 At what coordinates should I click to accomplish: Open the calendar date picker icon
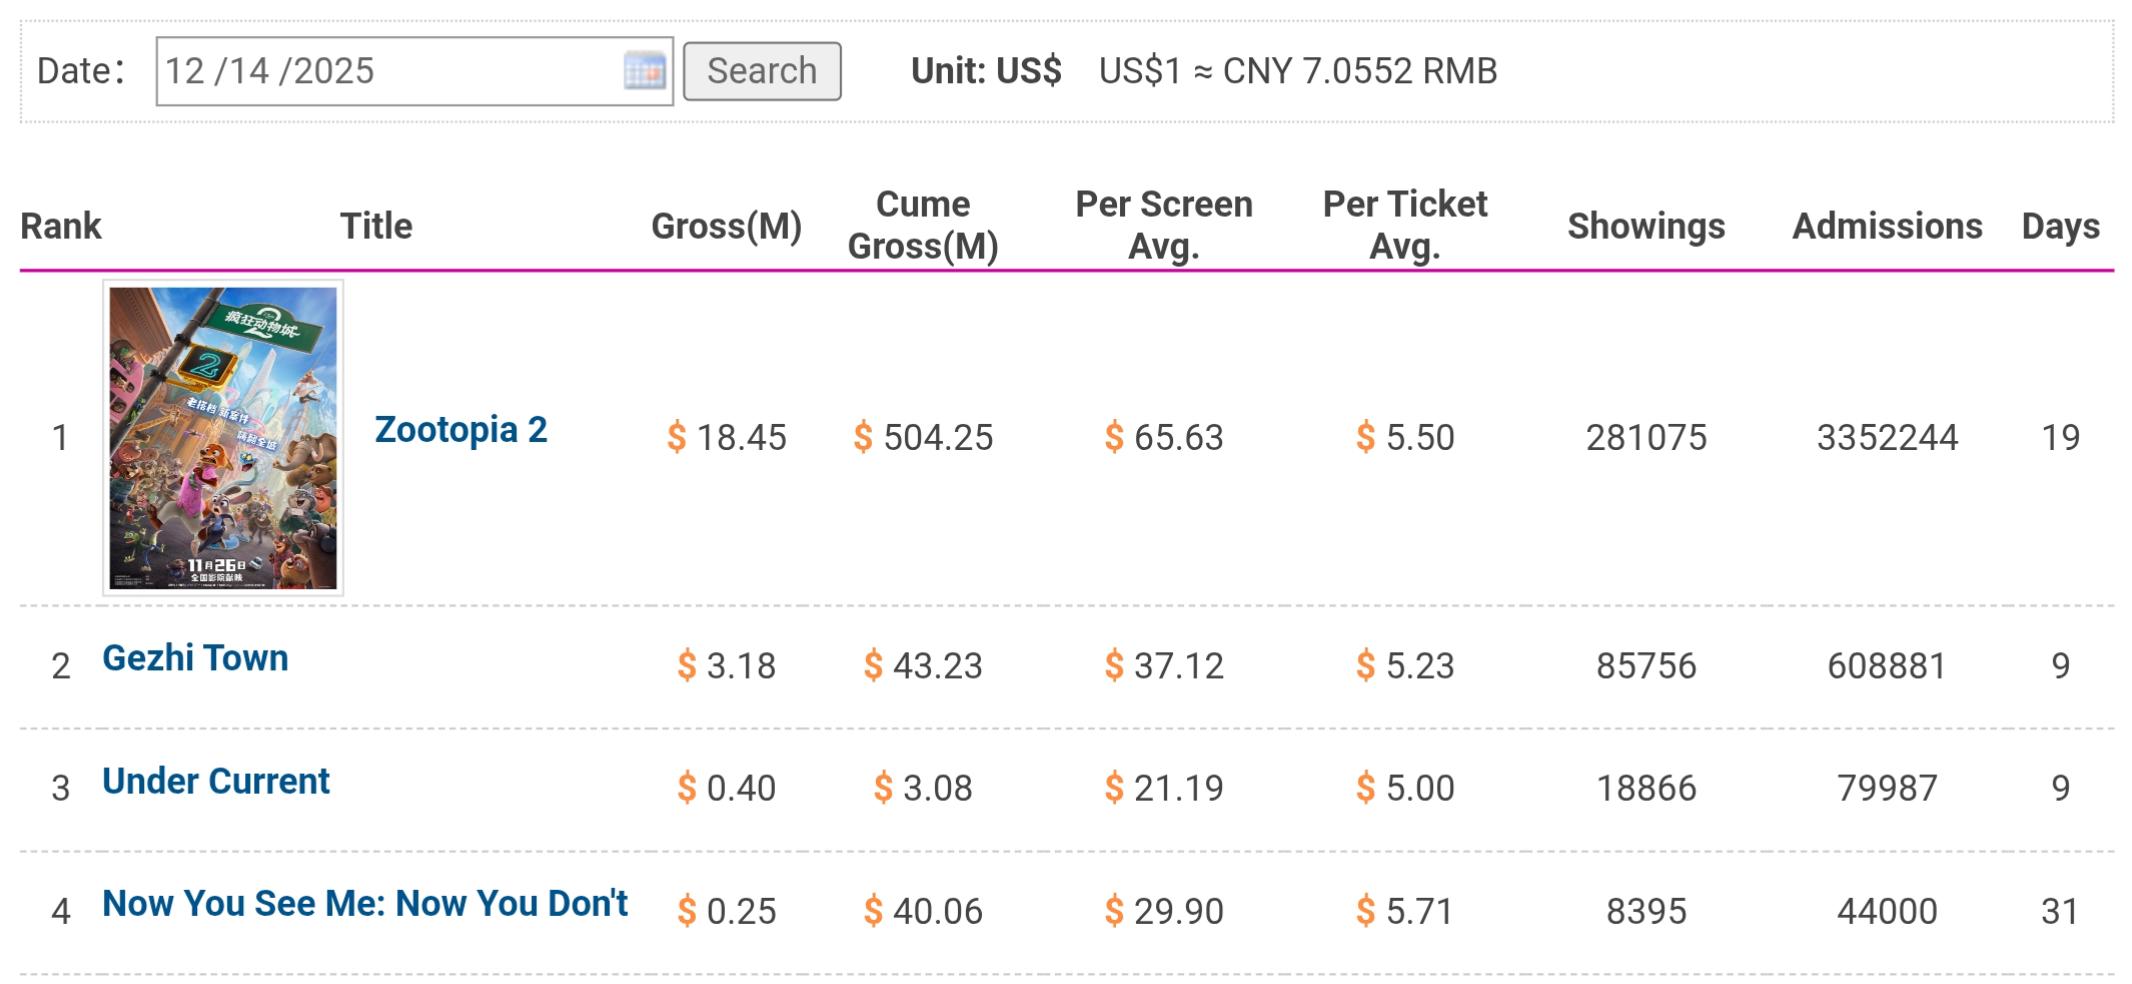tap(644, 71)
